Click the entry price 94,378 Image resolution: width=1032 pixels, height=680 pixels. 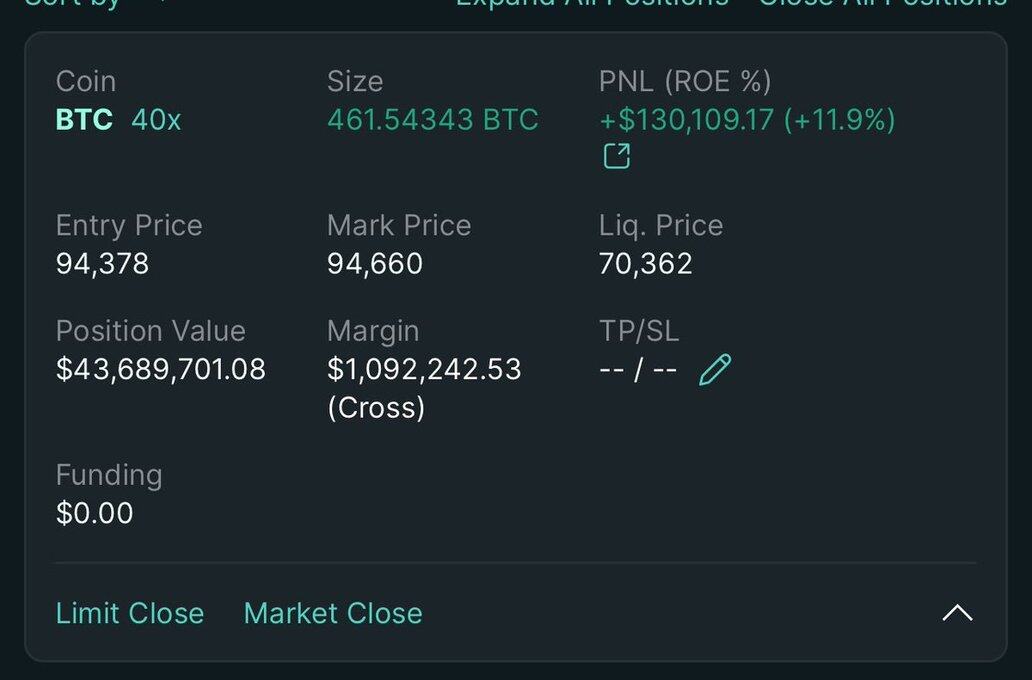click(102, 264)
